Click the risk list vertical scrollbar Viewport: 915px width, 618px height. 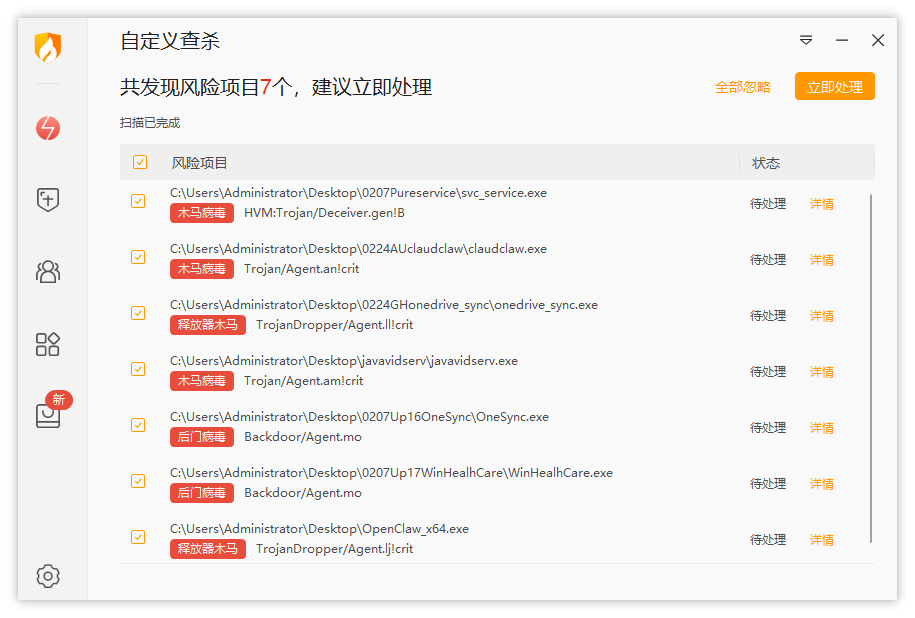tap(871, 369)
